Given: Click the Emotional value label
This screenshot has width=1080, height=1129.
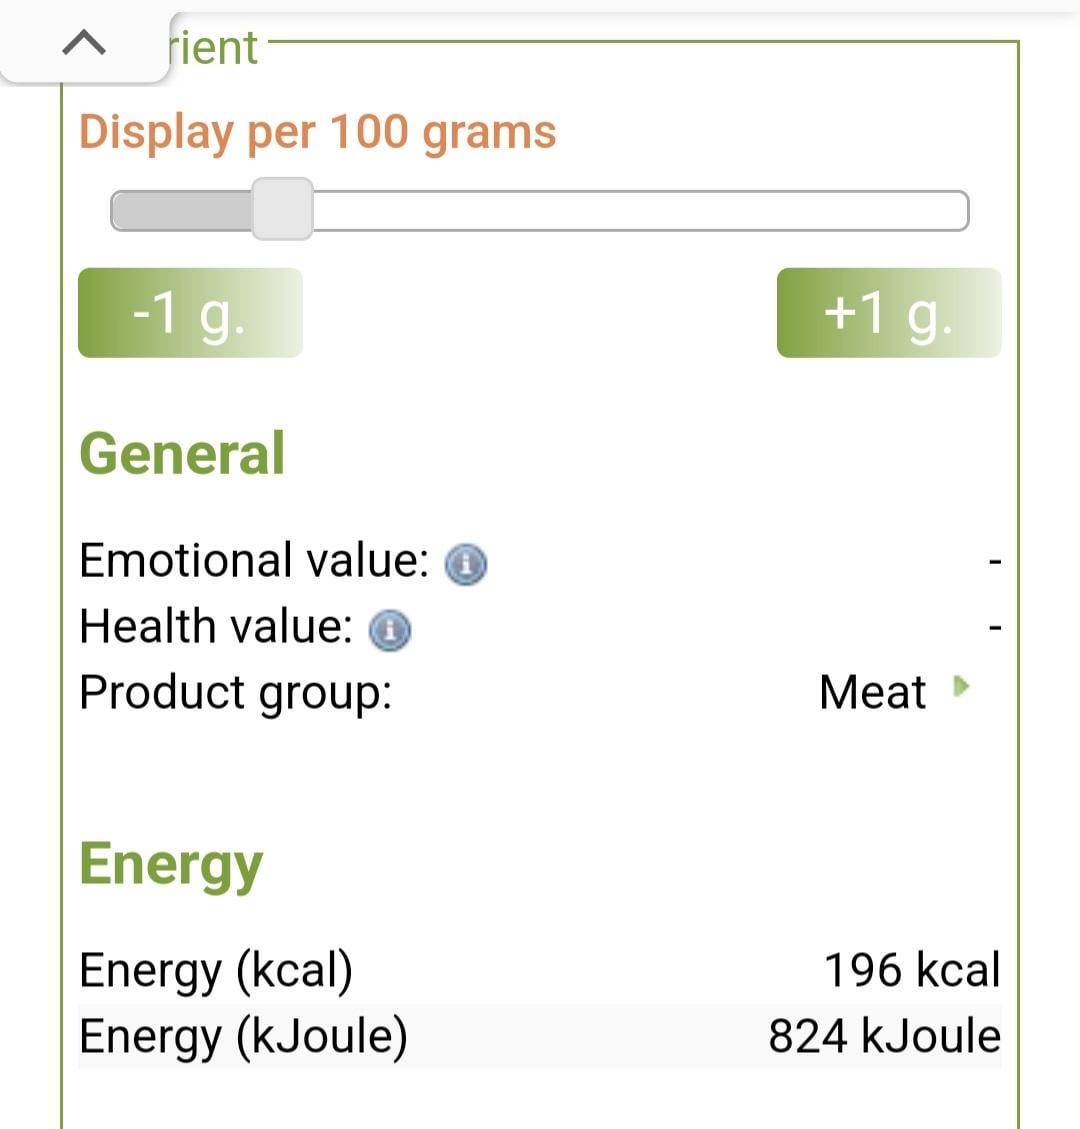Looking at the screenshot, I should click(x=254, y=560).
